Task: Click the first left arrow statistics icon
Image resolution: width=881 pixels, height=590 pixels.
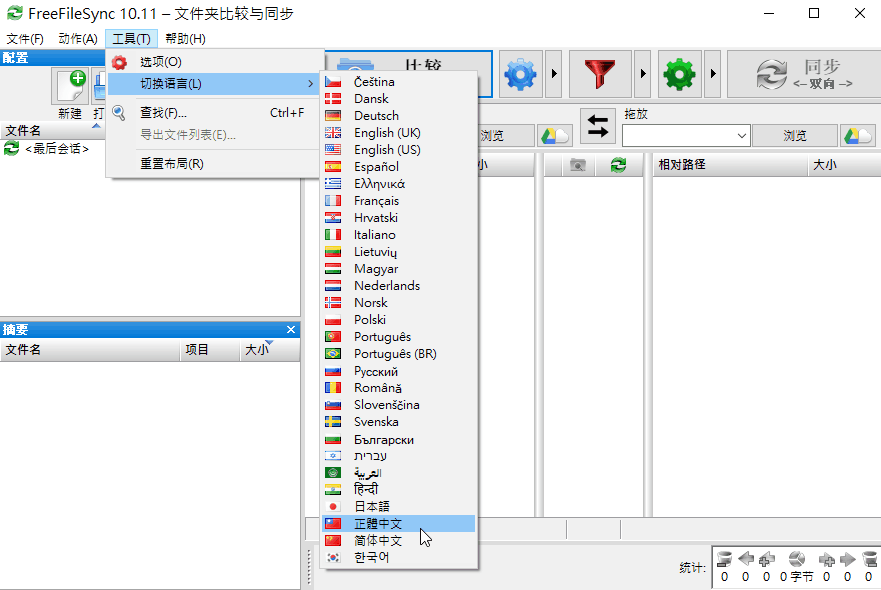Action: (x=746, y=559)
